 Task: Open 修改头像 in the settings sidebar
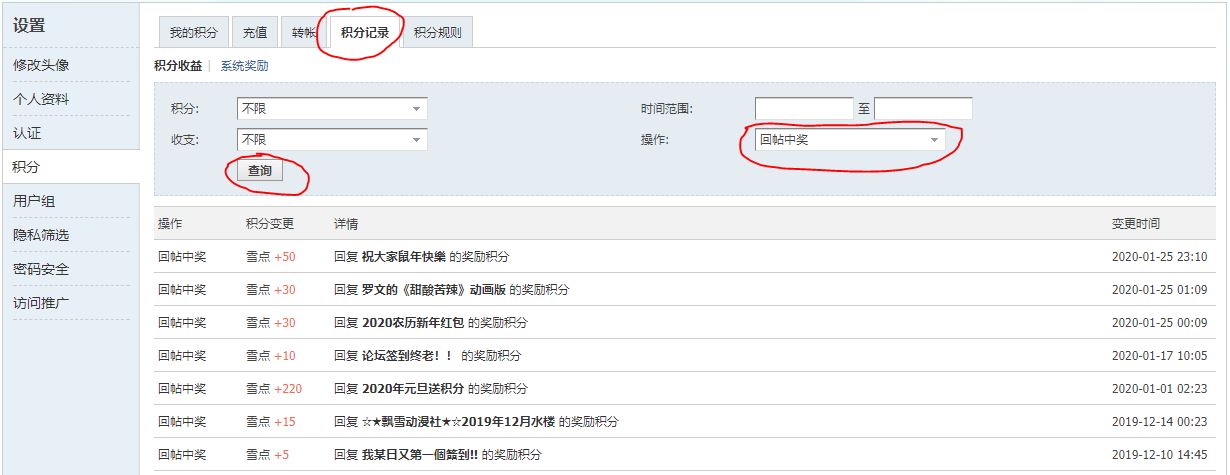tap(41, 65)
